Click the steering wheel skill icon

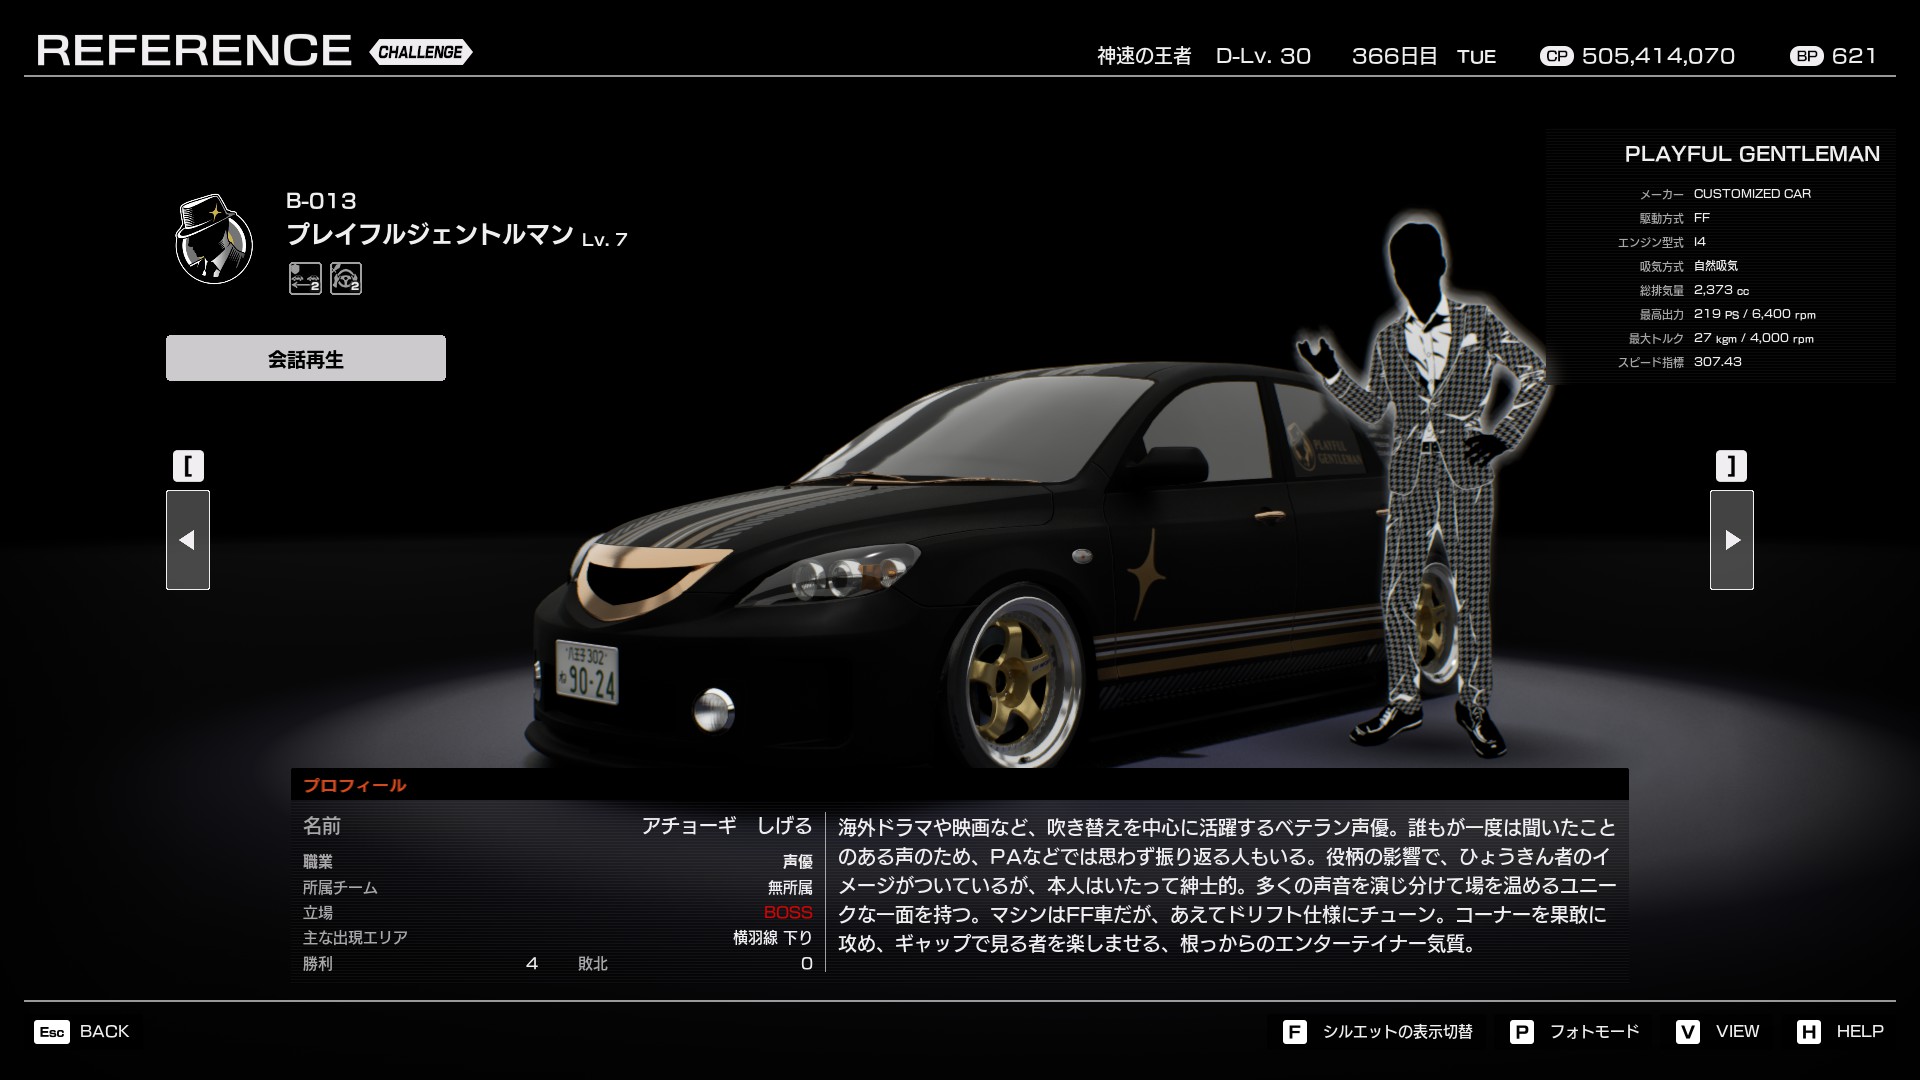click(346, 278)
